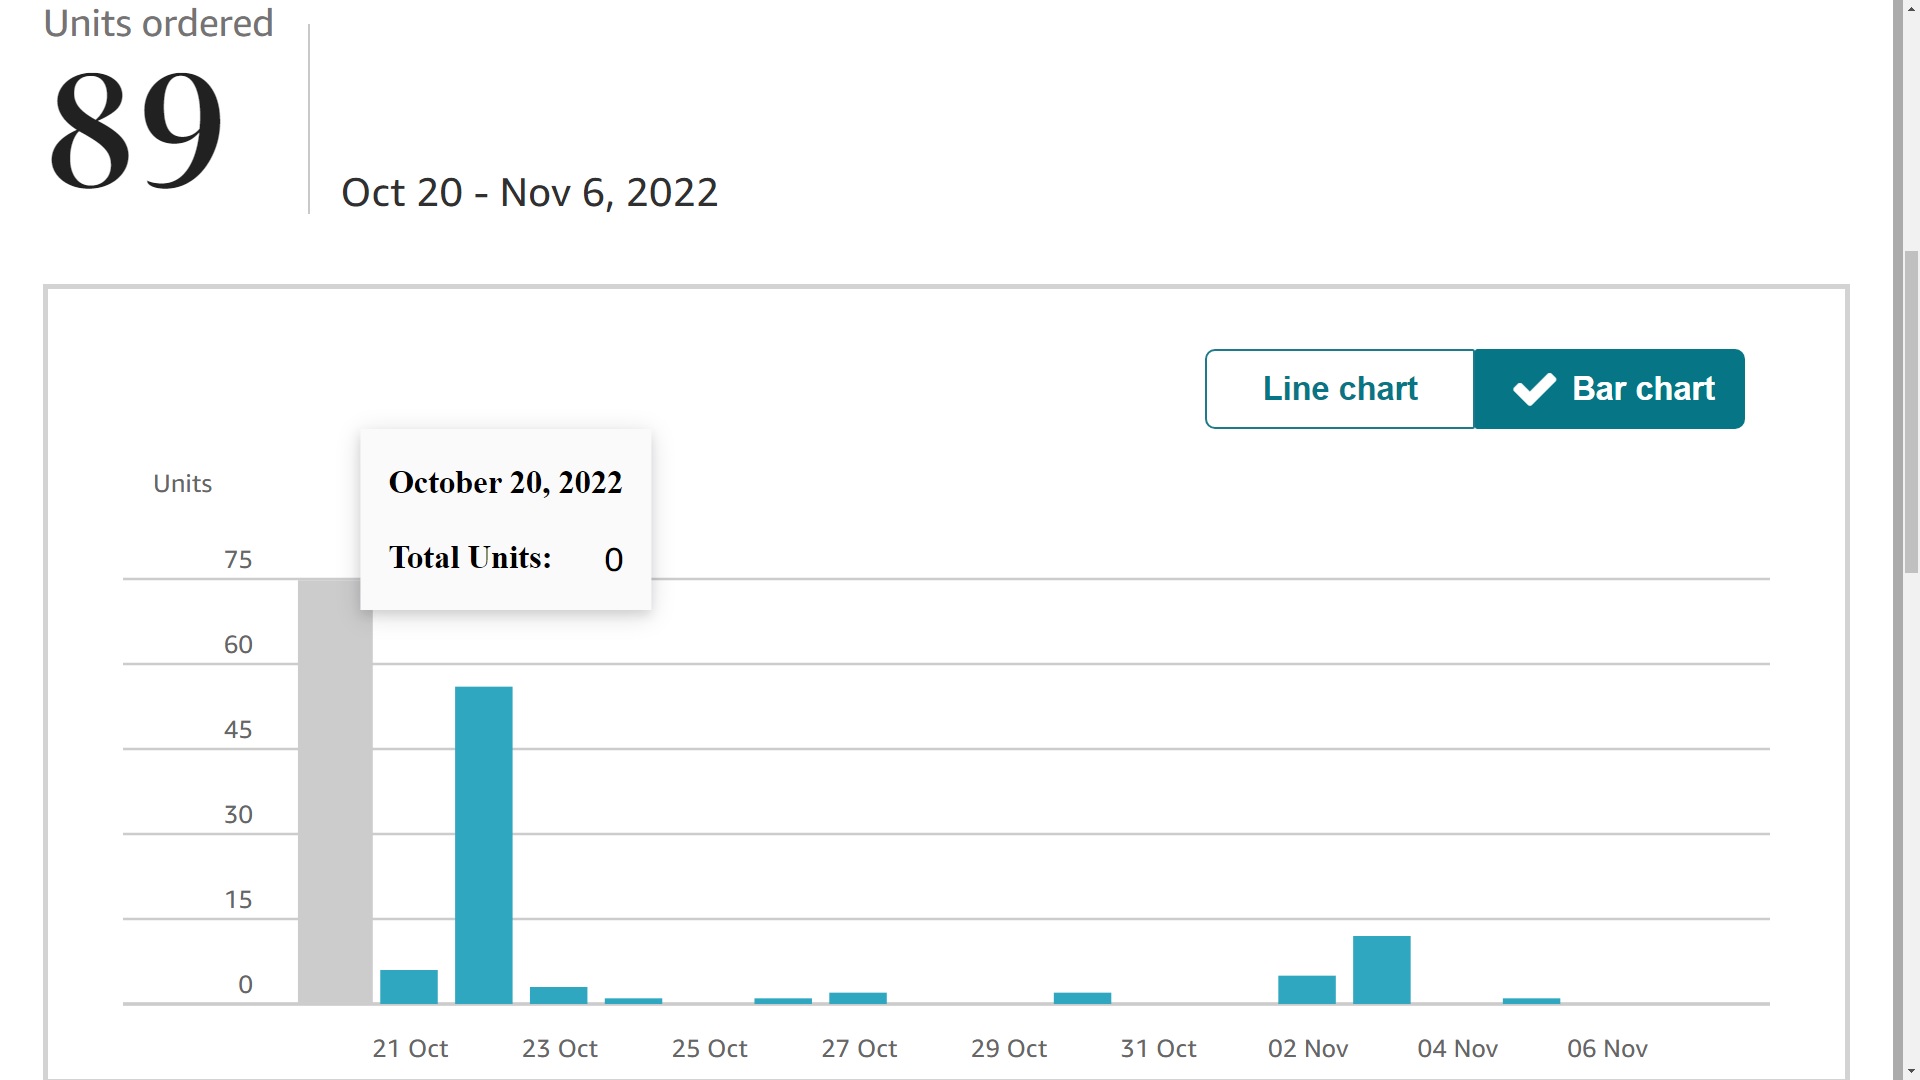Click the October 20, 2022 tooltip

tap(506, 520)
